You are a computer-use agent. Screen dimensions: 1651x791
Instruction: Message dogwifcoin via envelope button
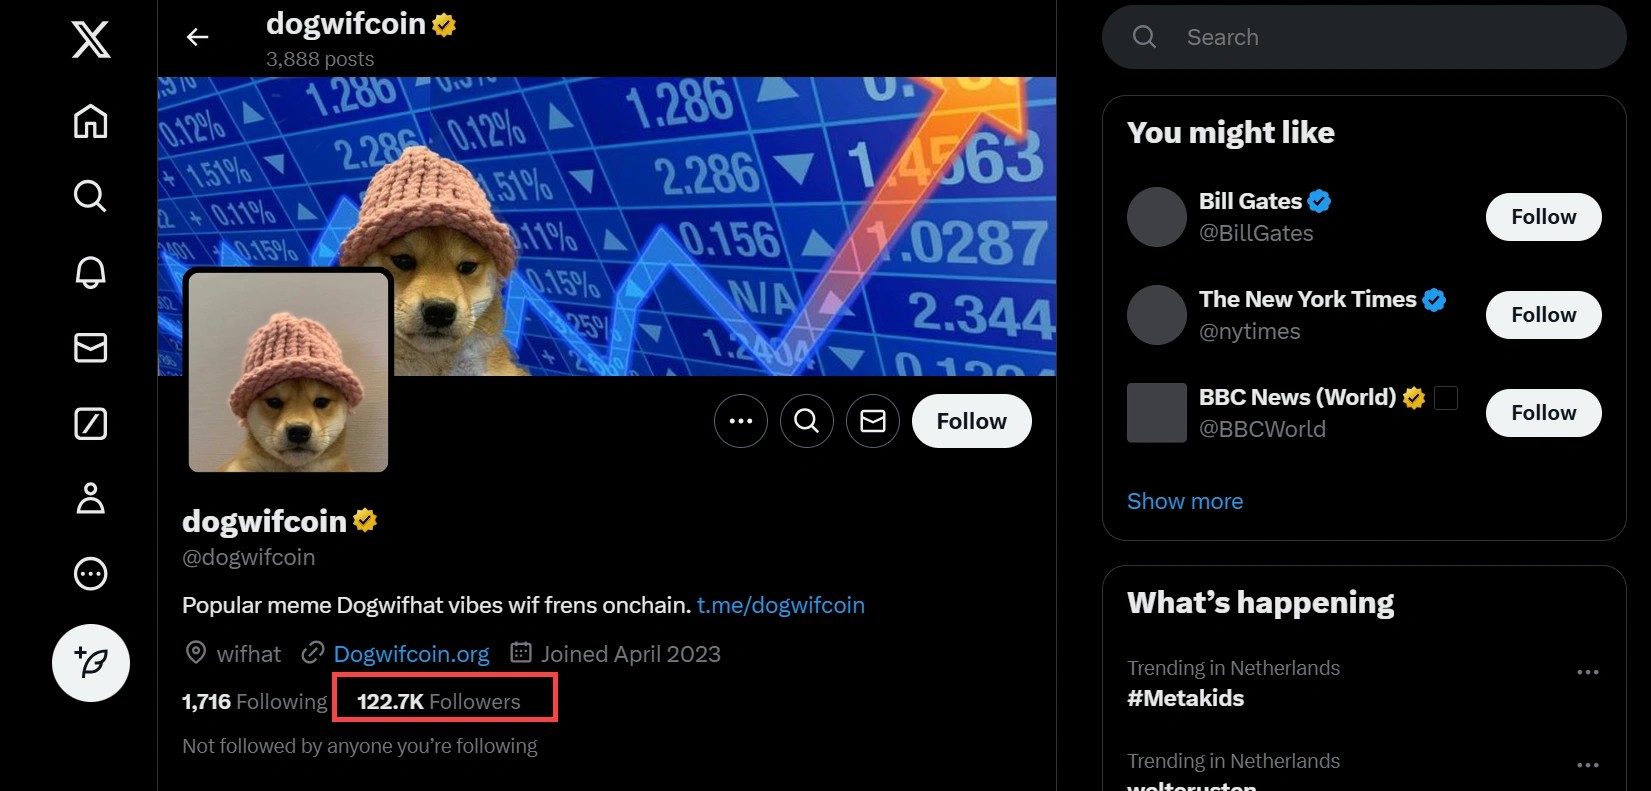[873, 421]
